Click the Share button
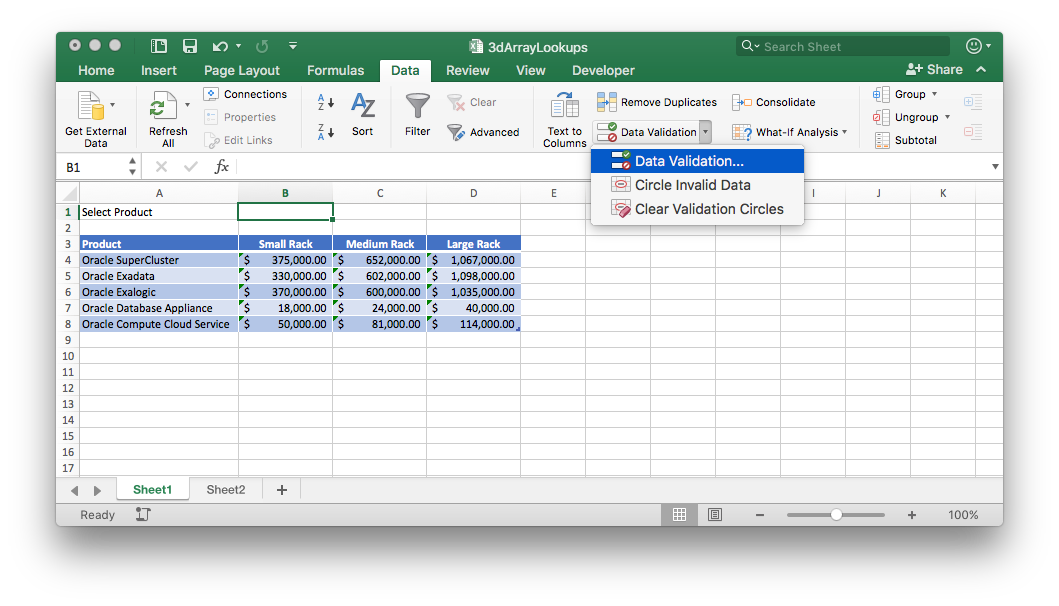 coord(934,70)
